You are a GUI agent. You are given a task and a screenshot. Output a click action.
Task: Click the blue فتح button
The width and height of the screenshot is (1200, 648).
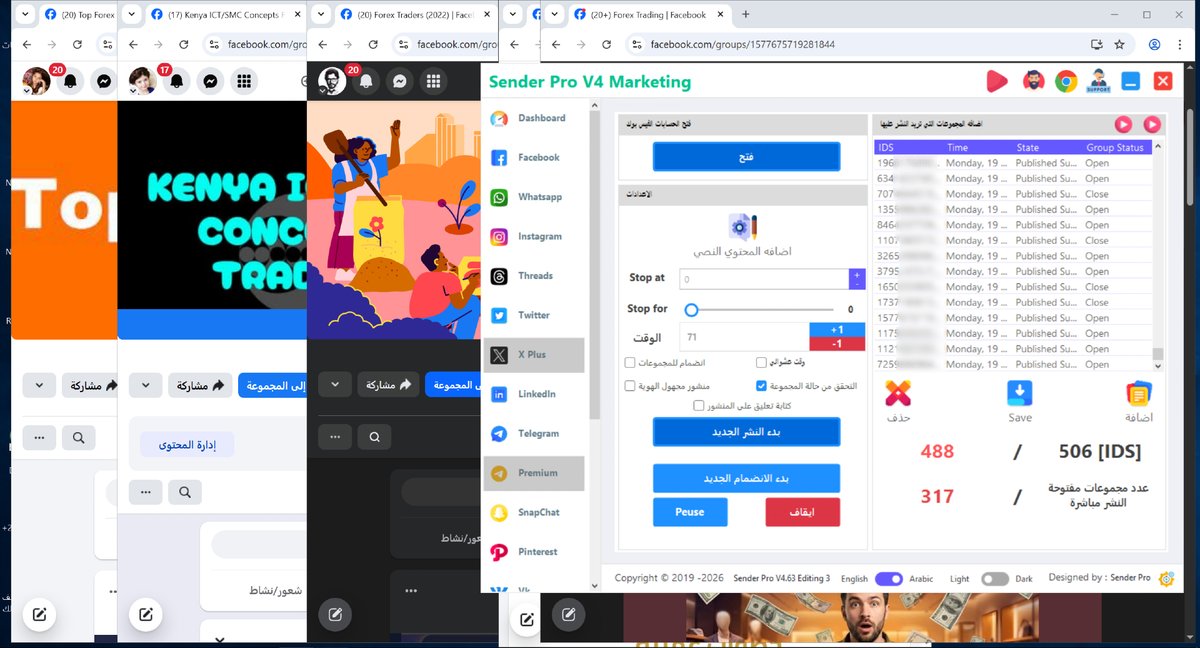click(746, 157)
